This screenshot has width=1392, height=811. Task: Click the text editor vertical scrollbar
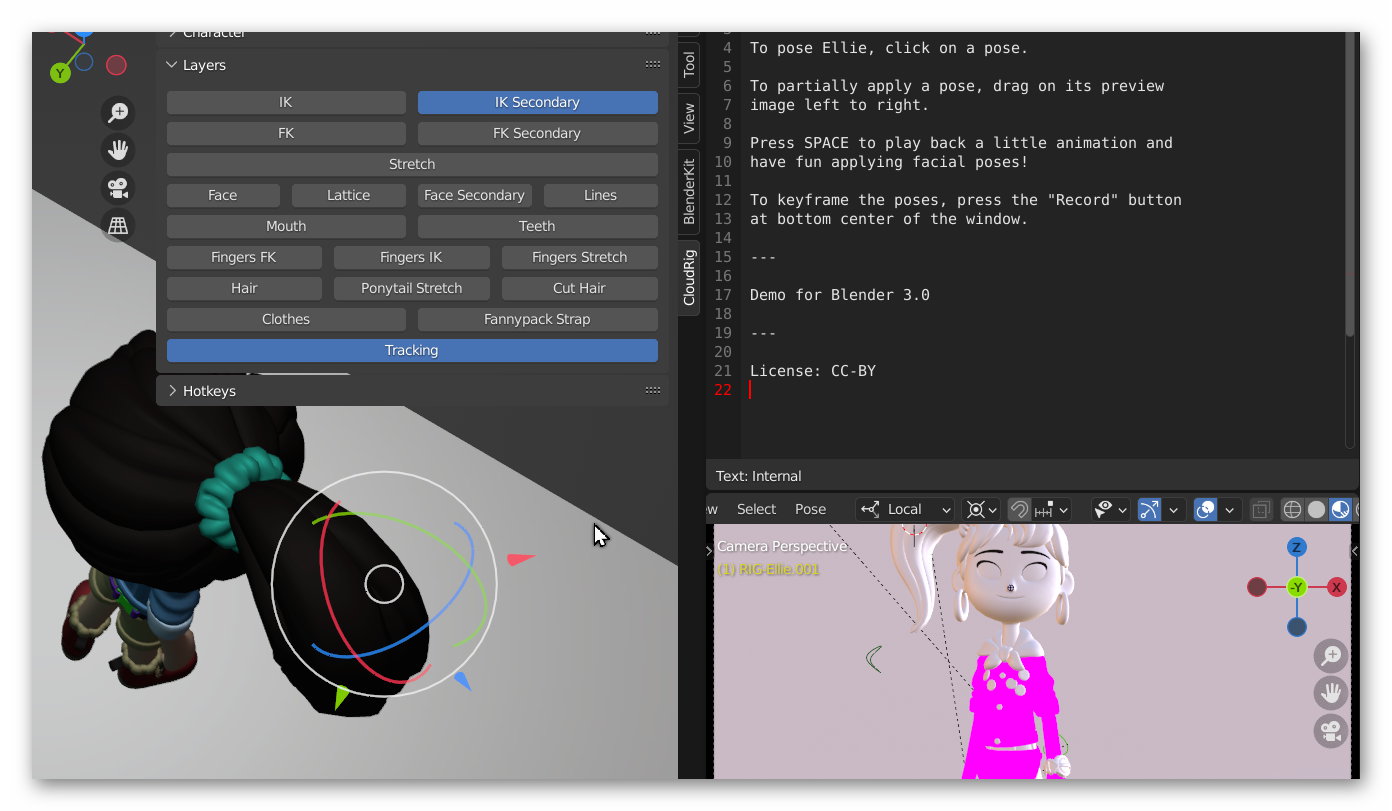pos(1350,185)
